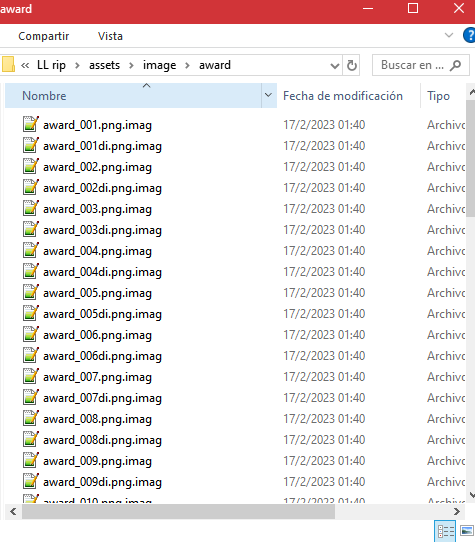Open the address bar history dropdown
Viewport: 475px width, 542px height.
335,65
